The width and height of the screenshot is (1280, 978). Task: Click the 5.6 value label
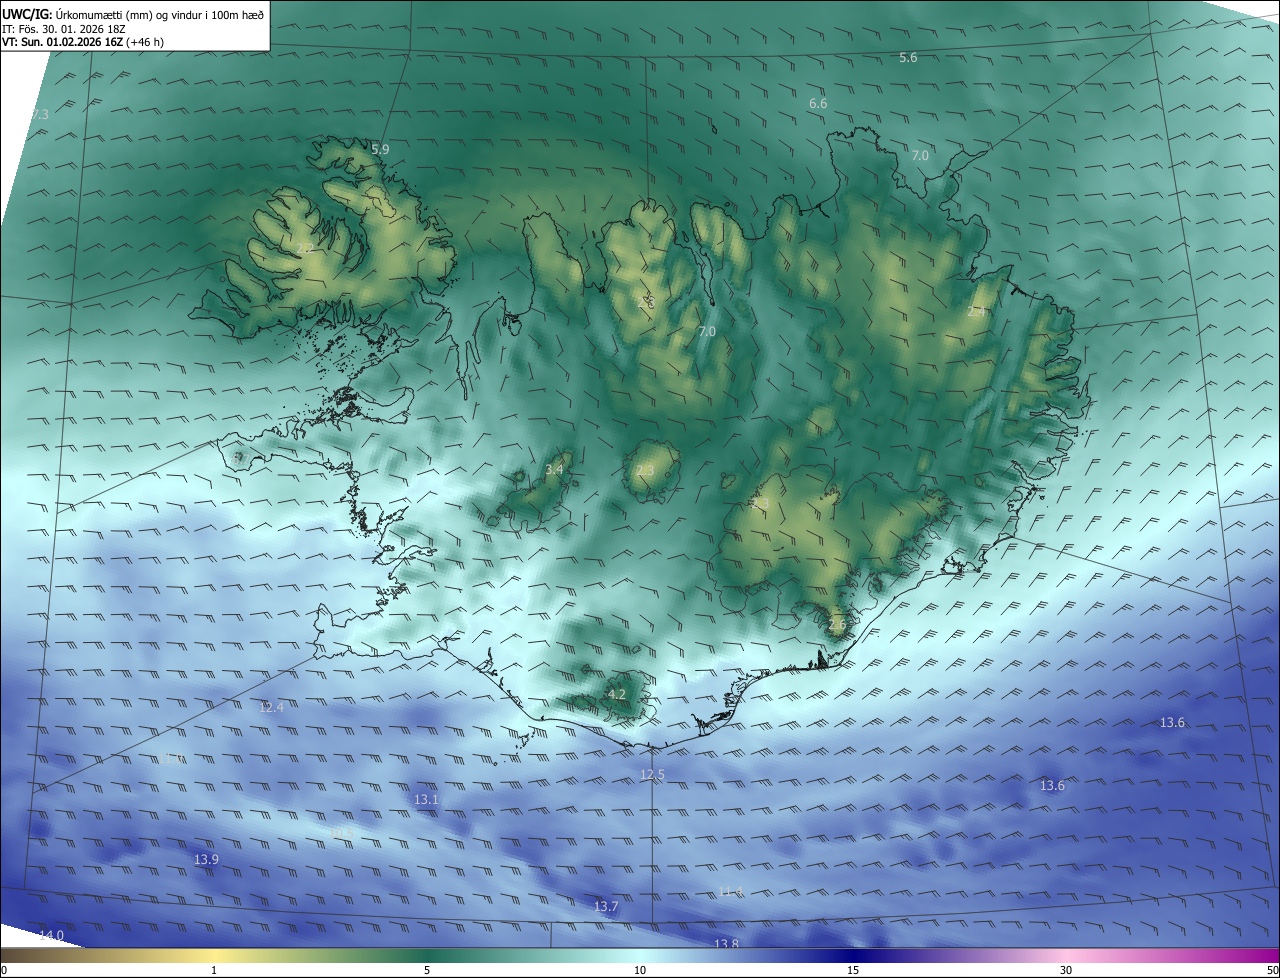(x=908, y=58)
